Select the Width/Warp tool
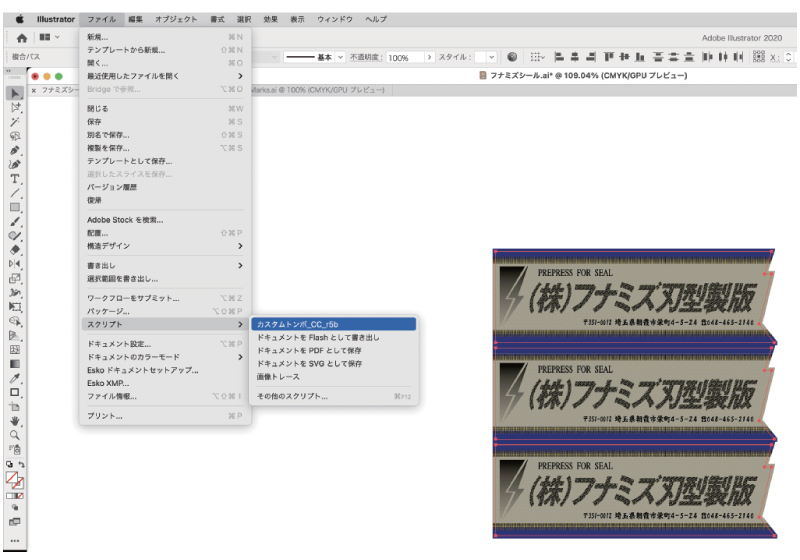This screenshot has height=560, width=800. 15,293
